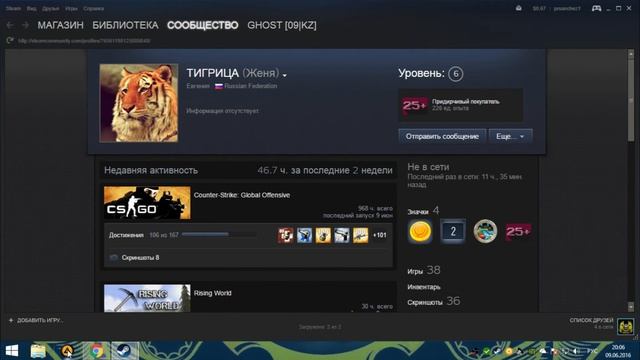Expand the ТИГРИЦА name history dropdown arrow
This screenshot has width=640, height=360.
click(284, 75)
